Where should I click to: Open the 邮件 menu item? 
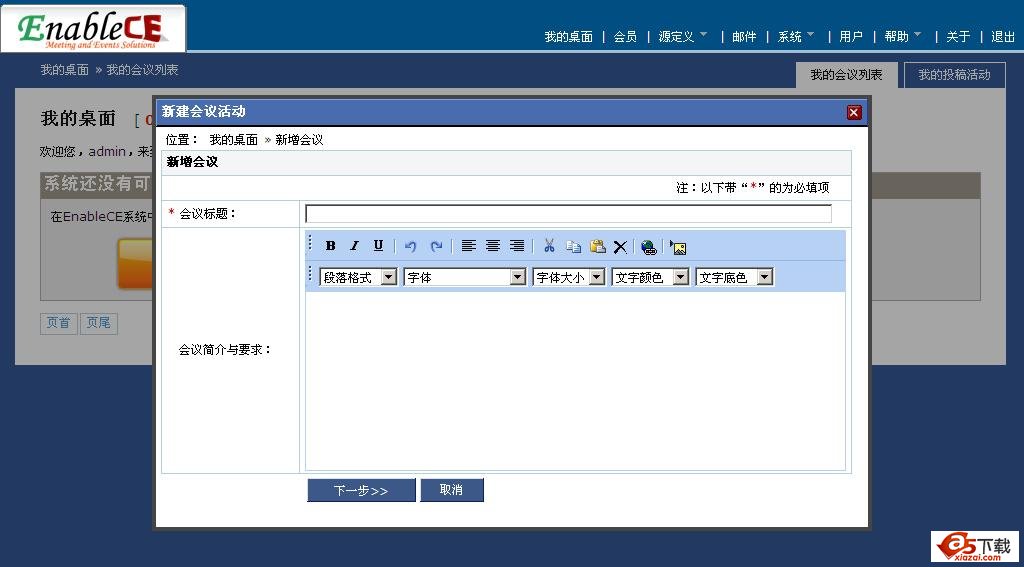point(744,37)
